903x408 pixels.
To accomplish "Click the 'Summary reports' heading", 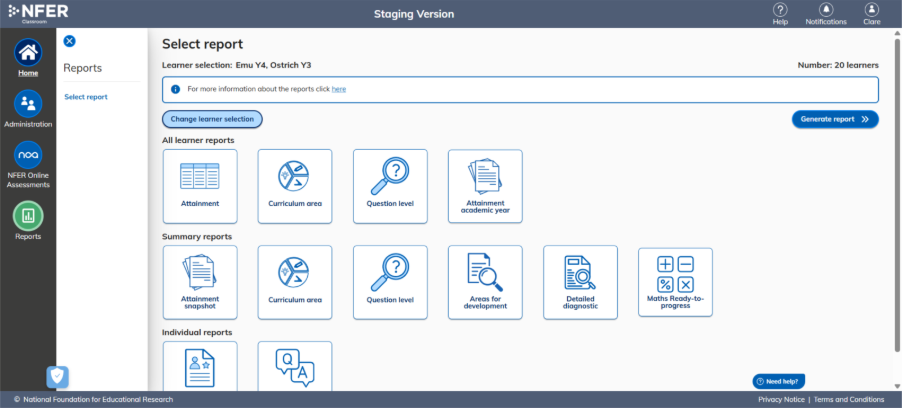I will tap(197, 236).
